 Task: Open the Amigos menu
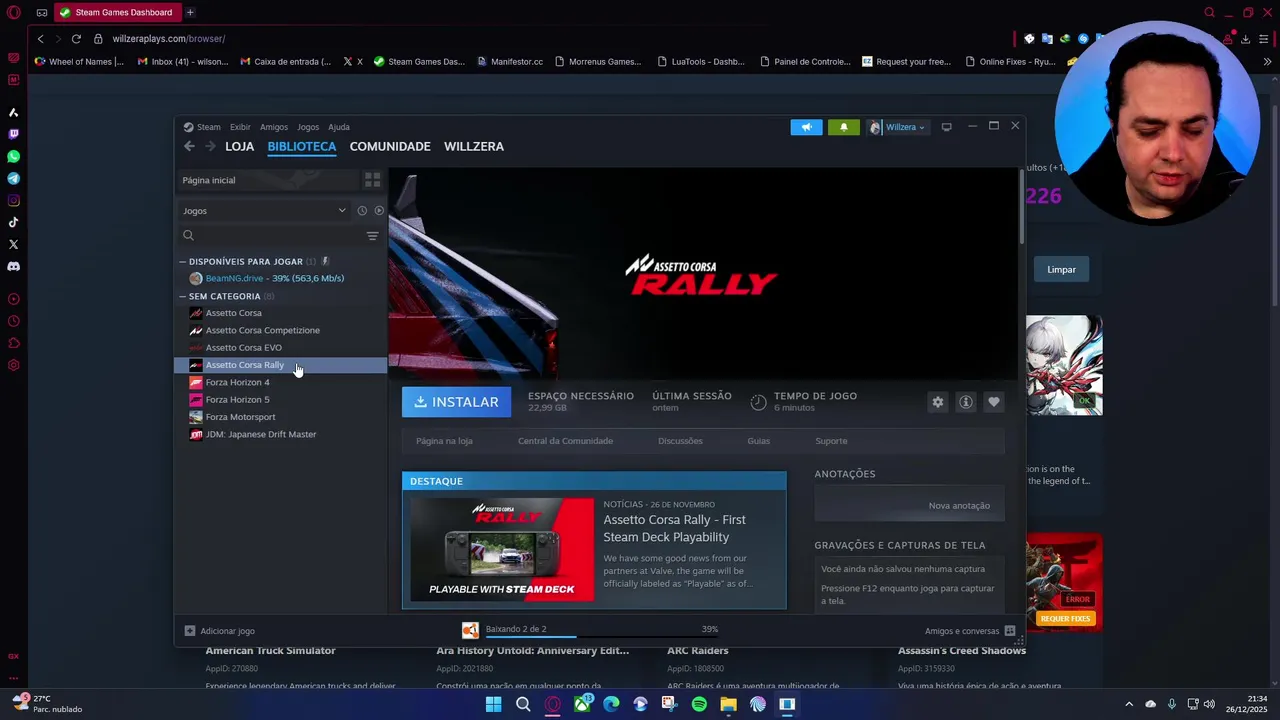click(x=274, y=127)
